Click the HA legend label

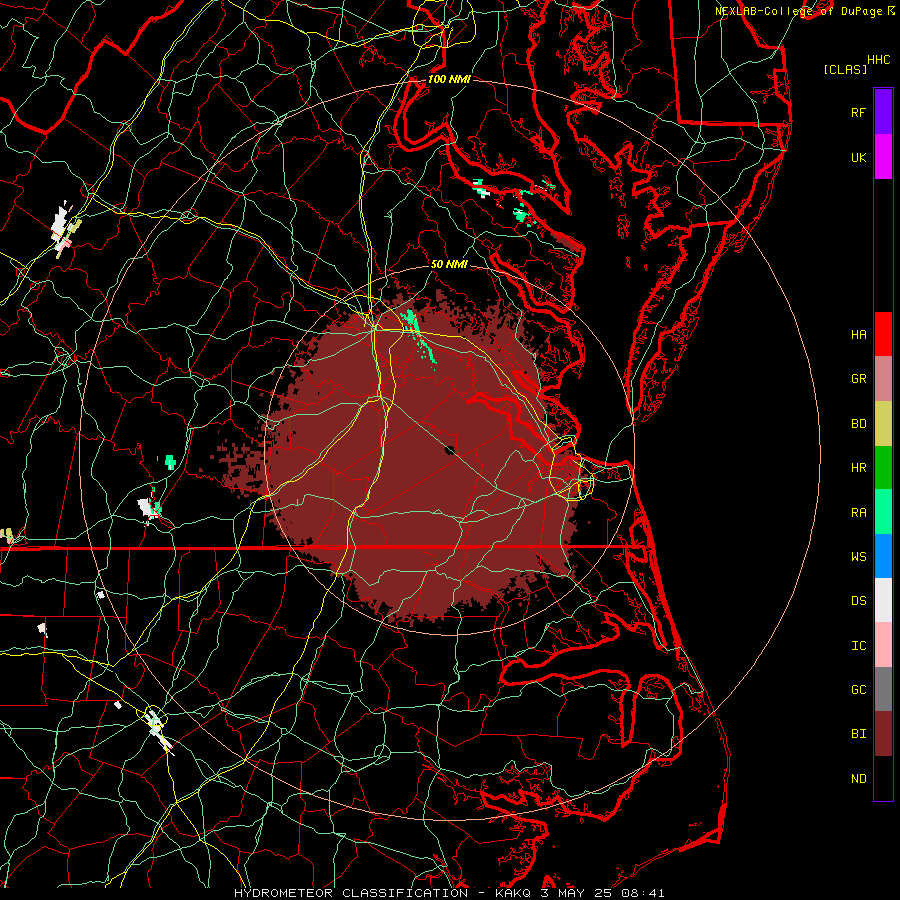click(x=859, y=334)
